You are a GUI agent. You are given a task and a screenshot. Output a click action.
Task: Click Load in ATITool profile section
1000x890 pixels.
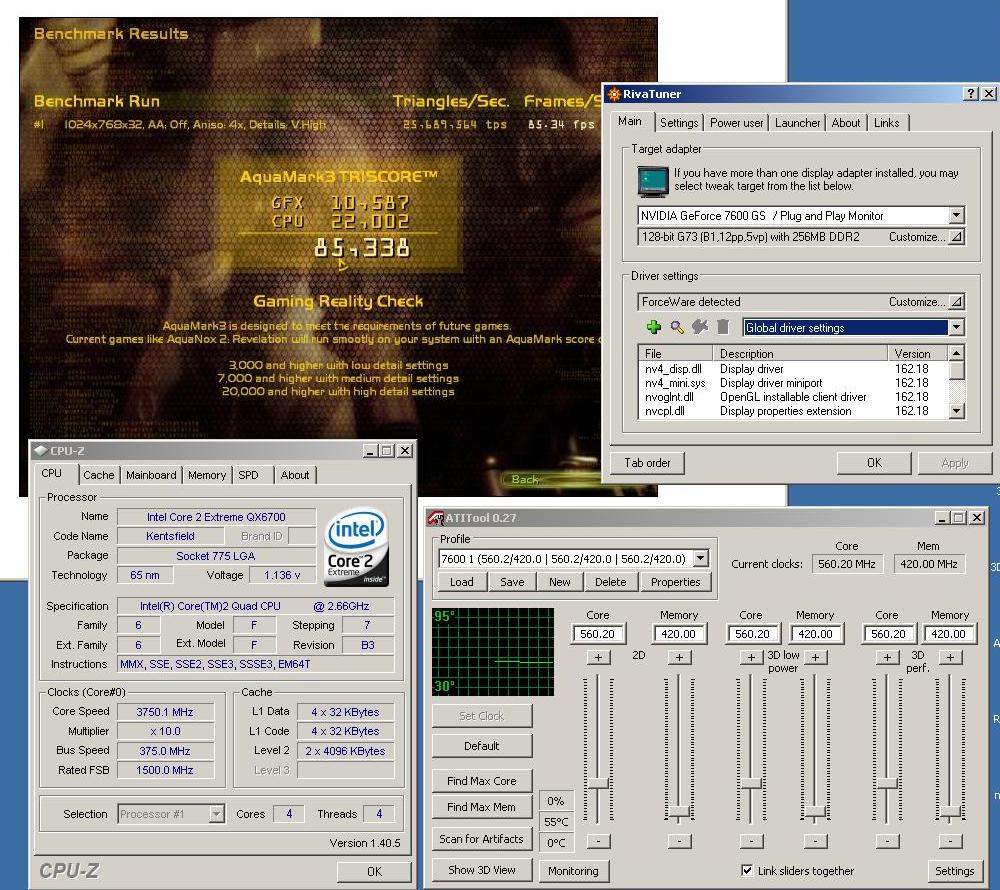tap(462, 582)
